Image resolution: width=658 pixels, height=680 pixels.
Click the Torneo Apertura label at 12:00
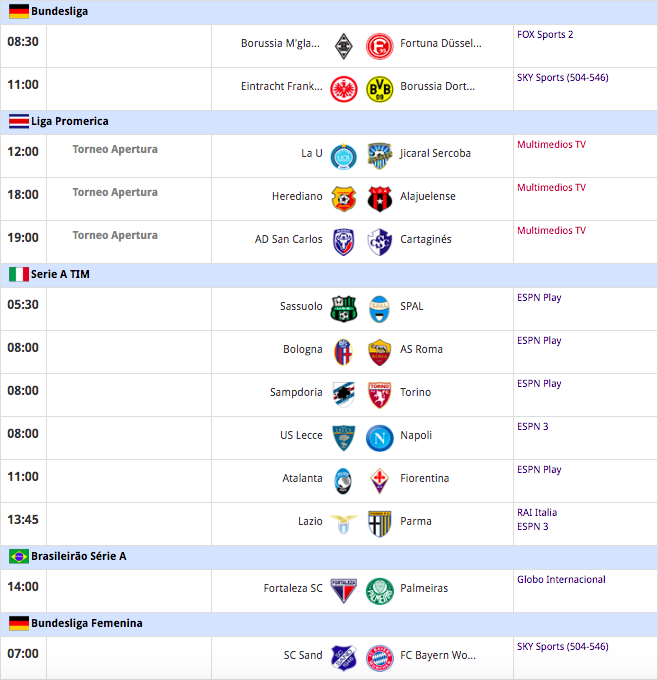coord(115,149)
